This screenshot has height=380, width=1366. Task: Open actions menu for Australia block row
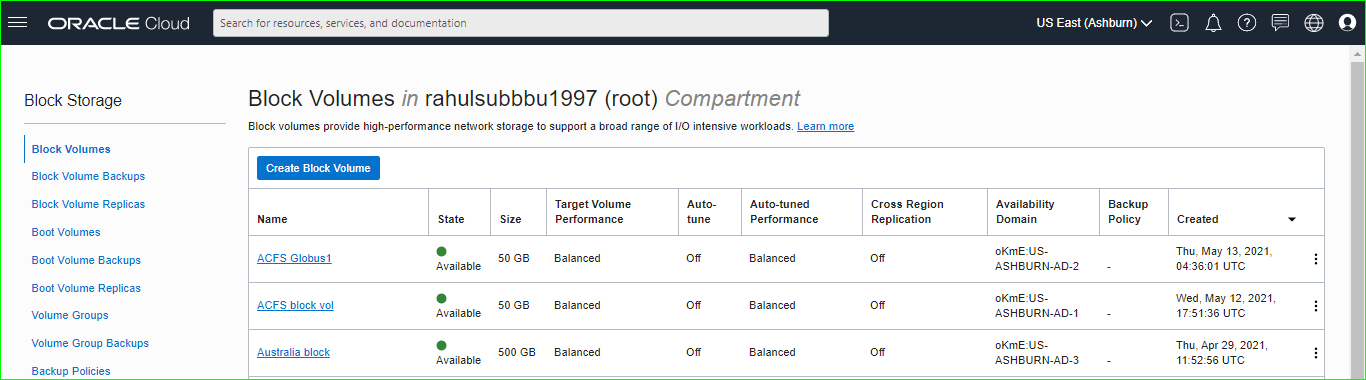[1315, 353]
